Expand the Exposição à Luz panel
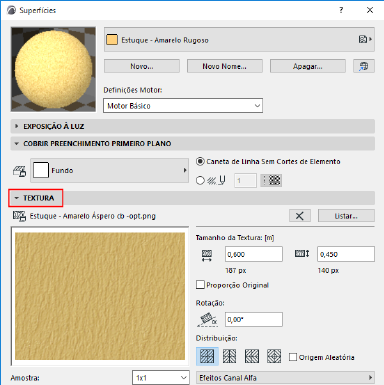This screenshot has height=385, width=384. tap(193, 126)
